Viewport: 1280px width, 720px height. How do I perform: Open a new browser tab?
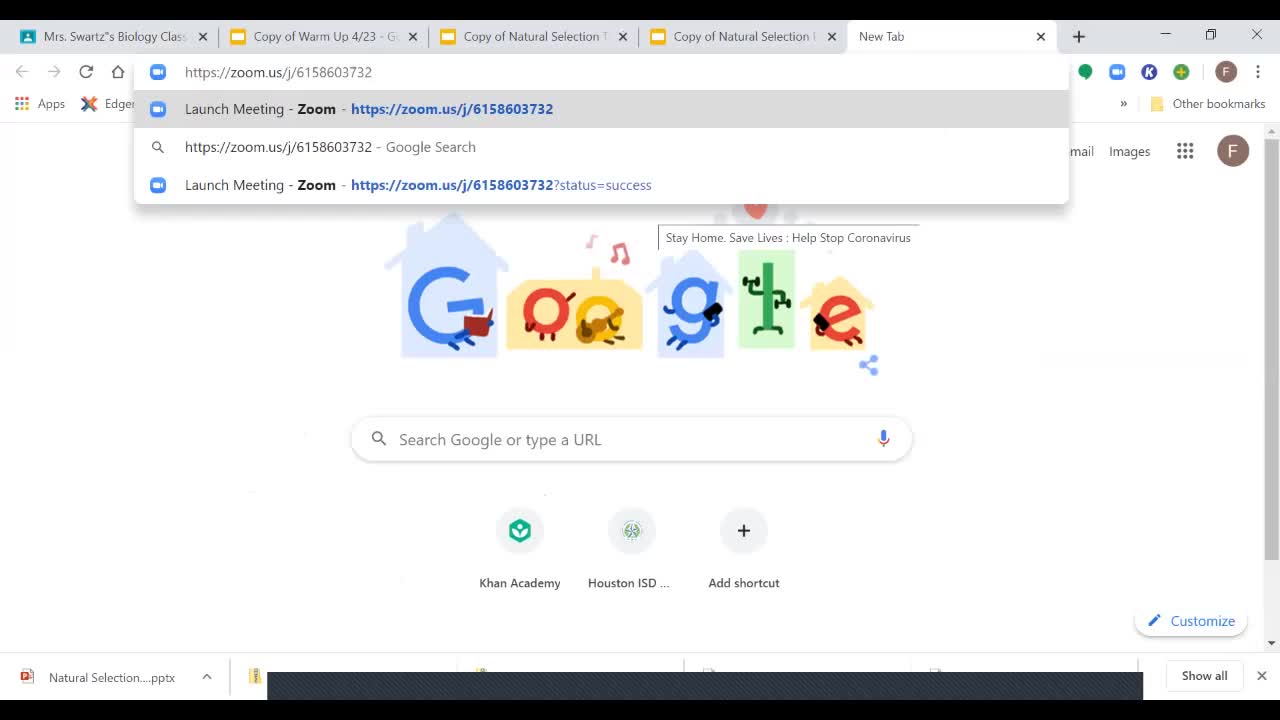coord(1078,36)
